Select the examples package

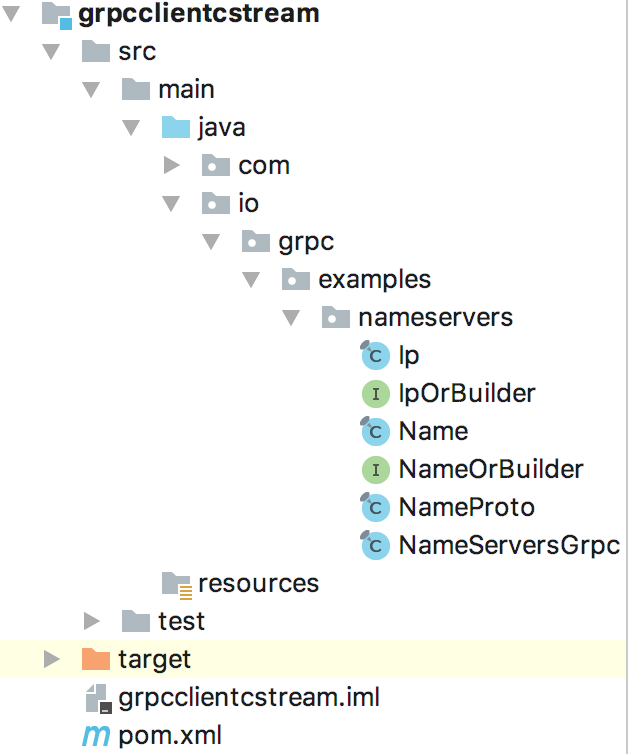374,279
